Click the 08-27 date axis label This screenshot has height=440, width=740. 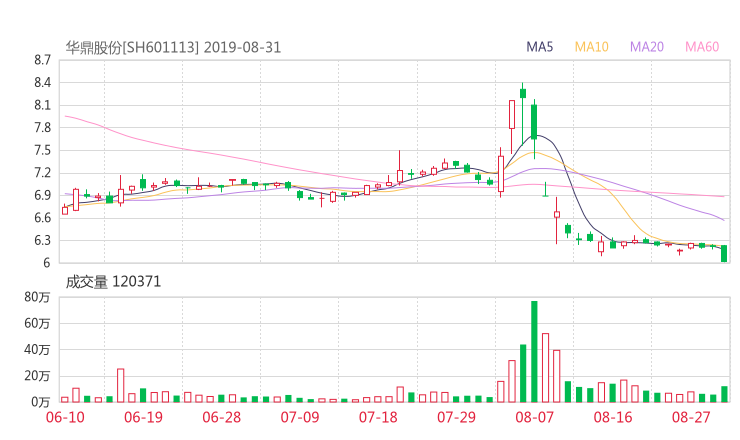pos(691,417)
